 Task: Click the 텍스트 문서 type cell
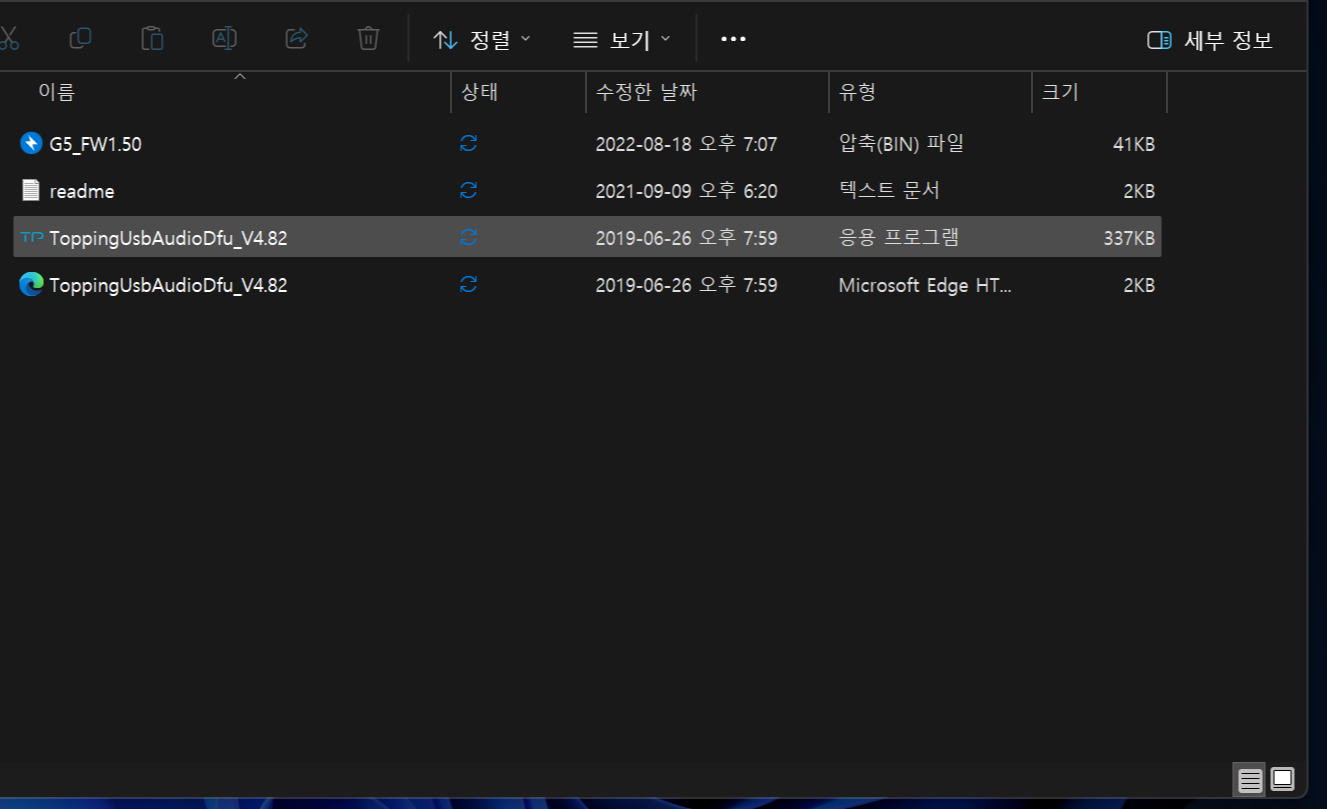889,190
